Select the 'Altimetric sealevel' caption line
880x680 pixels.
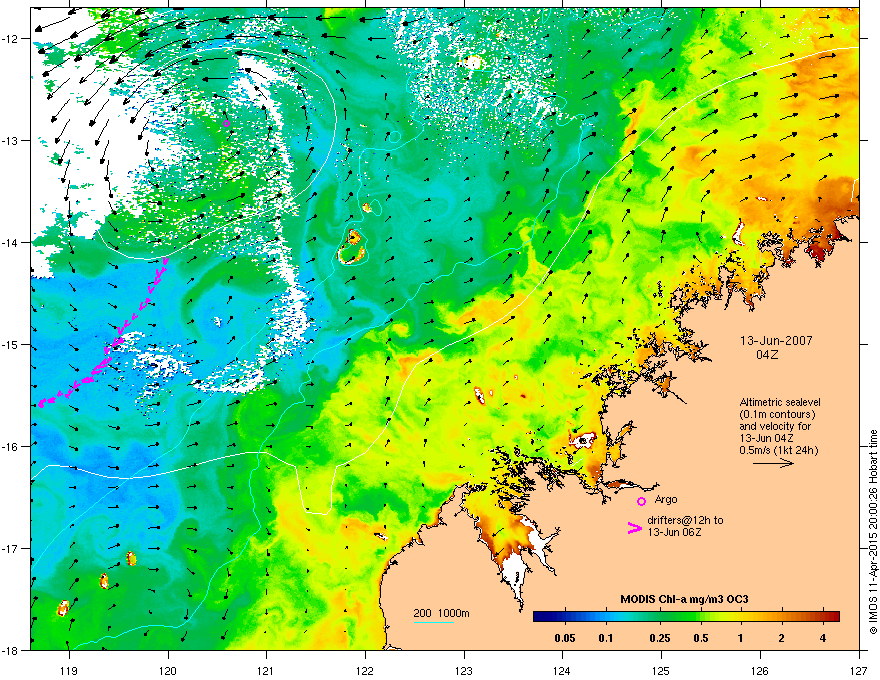780,402
